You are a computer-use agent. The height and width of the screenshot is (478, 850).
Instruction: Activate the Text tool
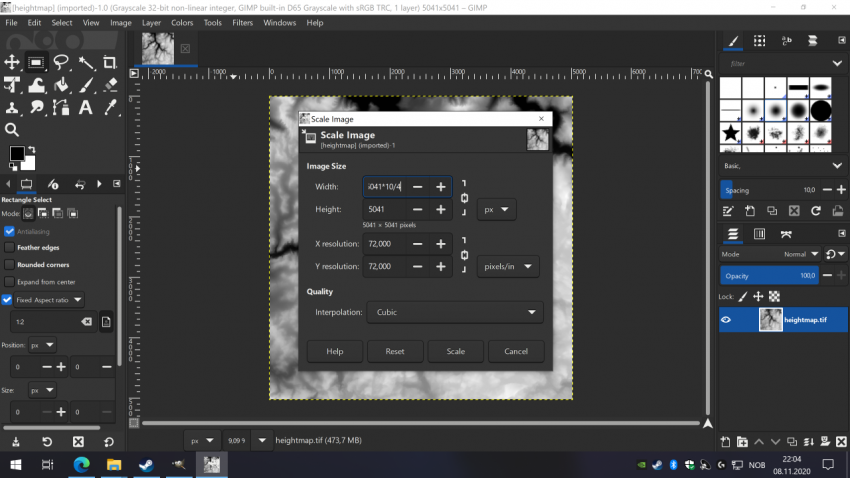pyautogui.click(x=85, y=107)
